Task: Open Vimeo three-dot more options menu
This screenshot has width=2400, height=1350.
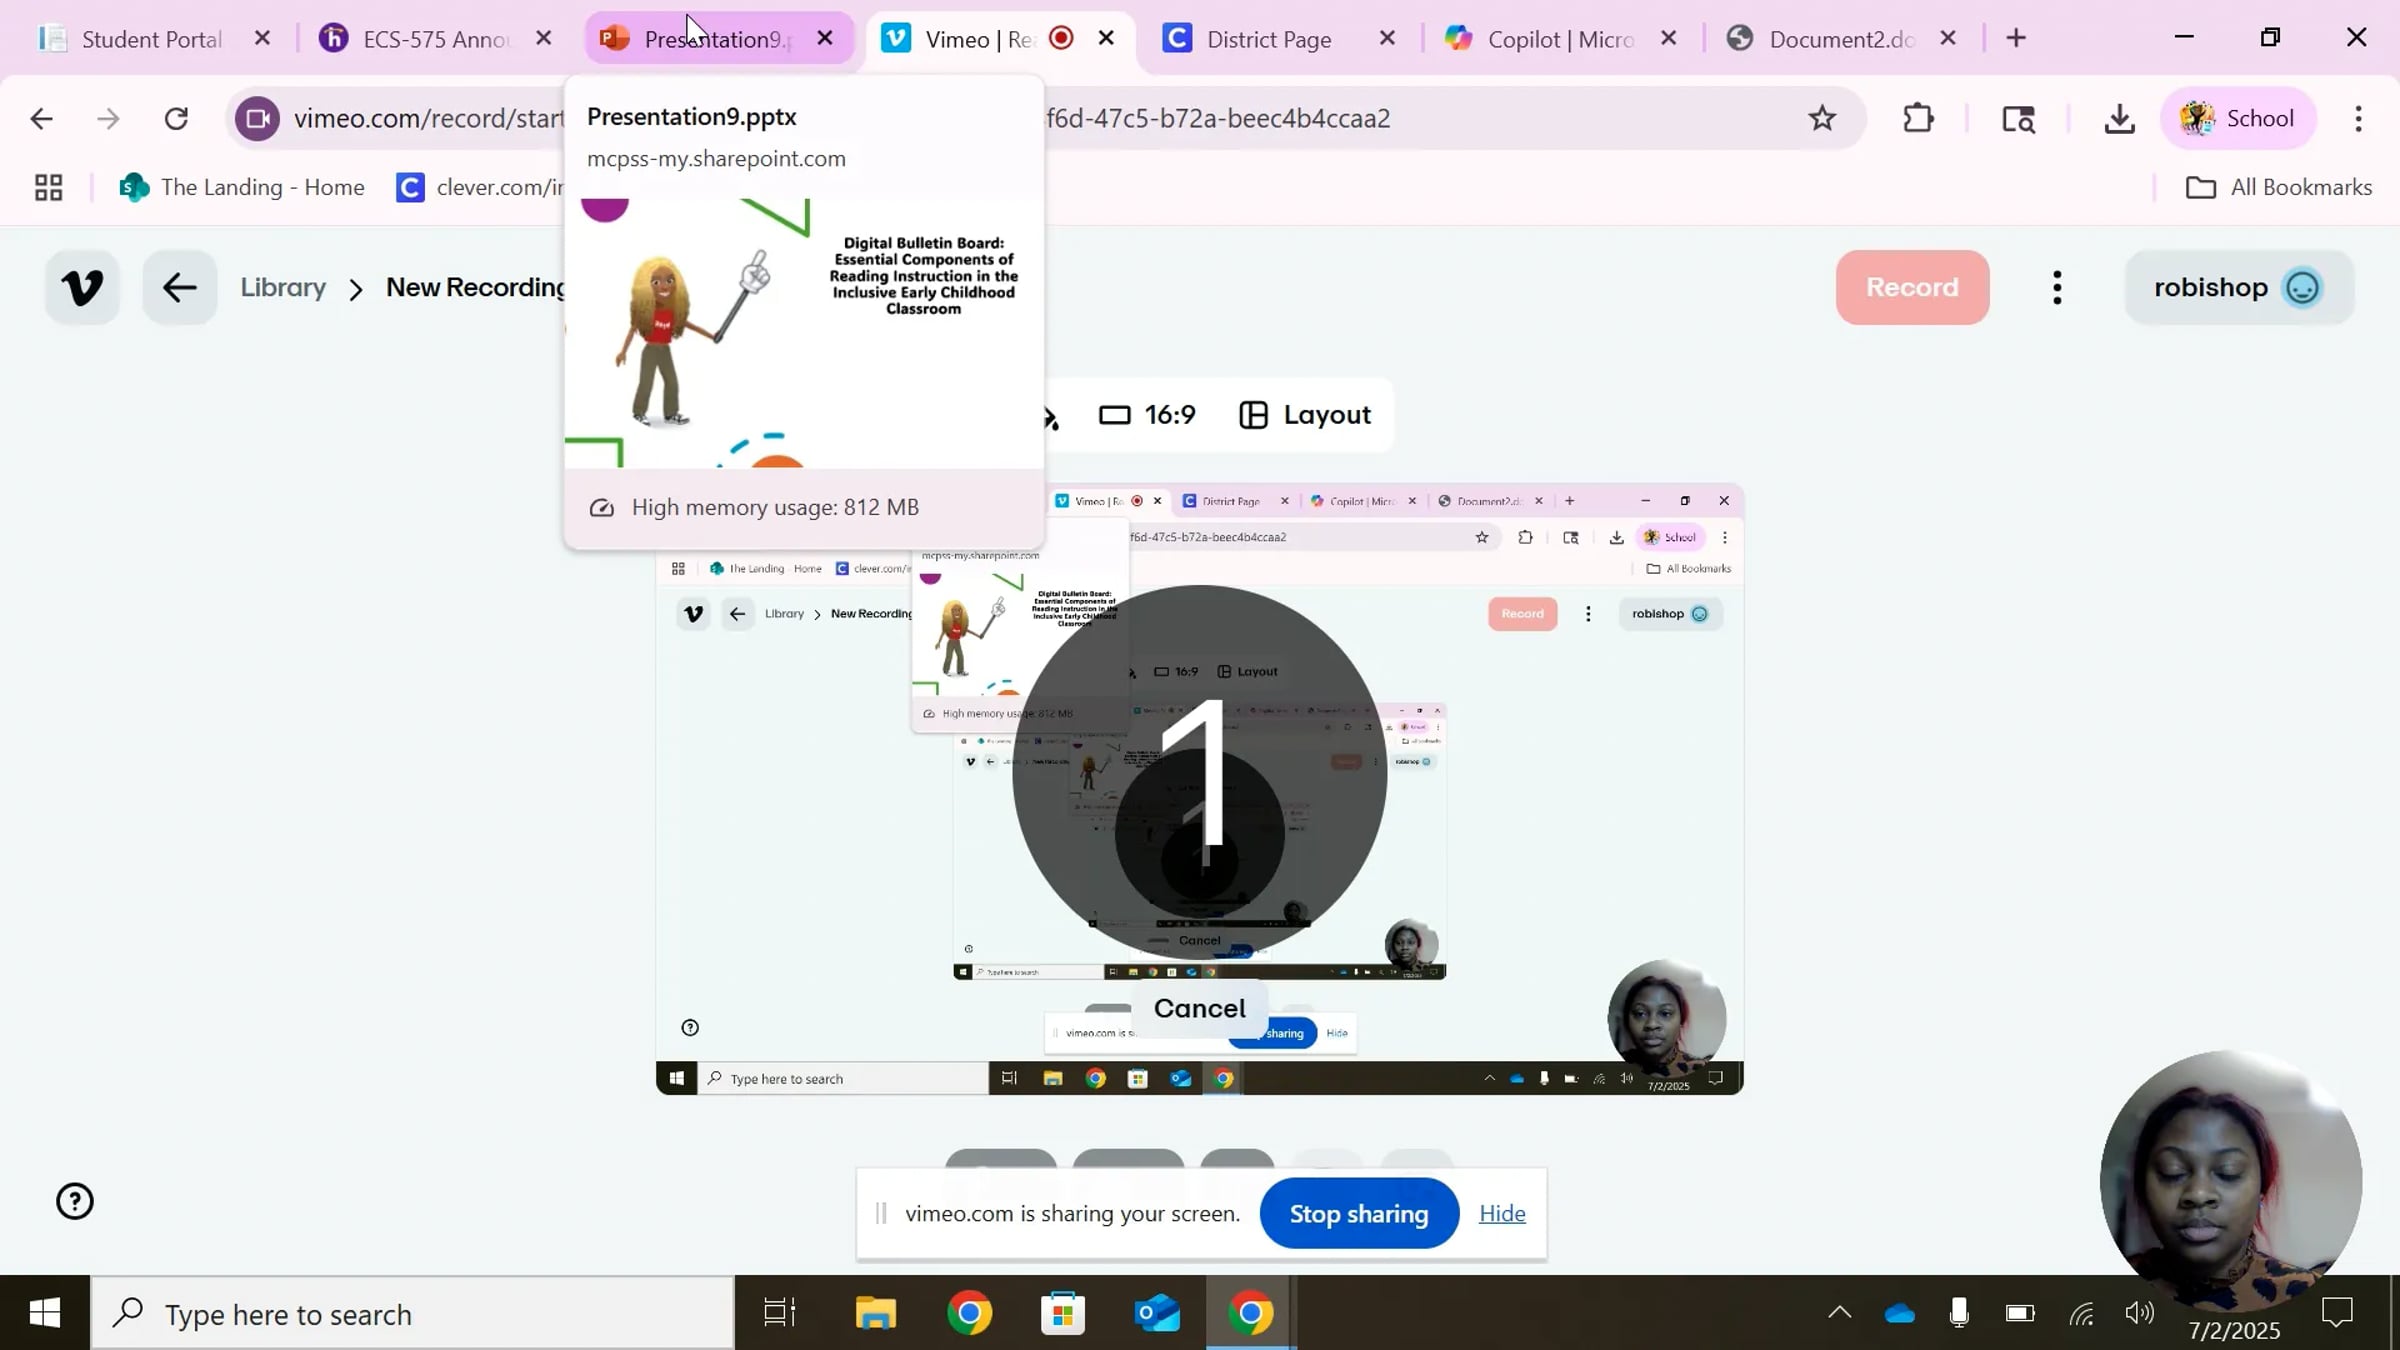Action: [x=2057, y=287]
